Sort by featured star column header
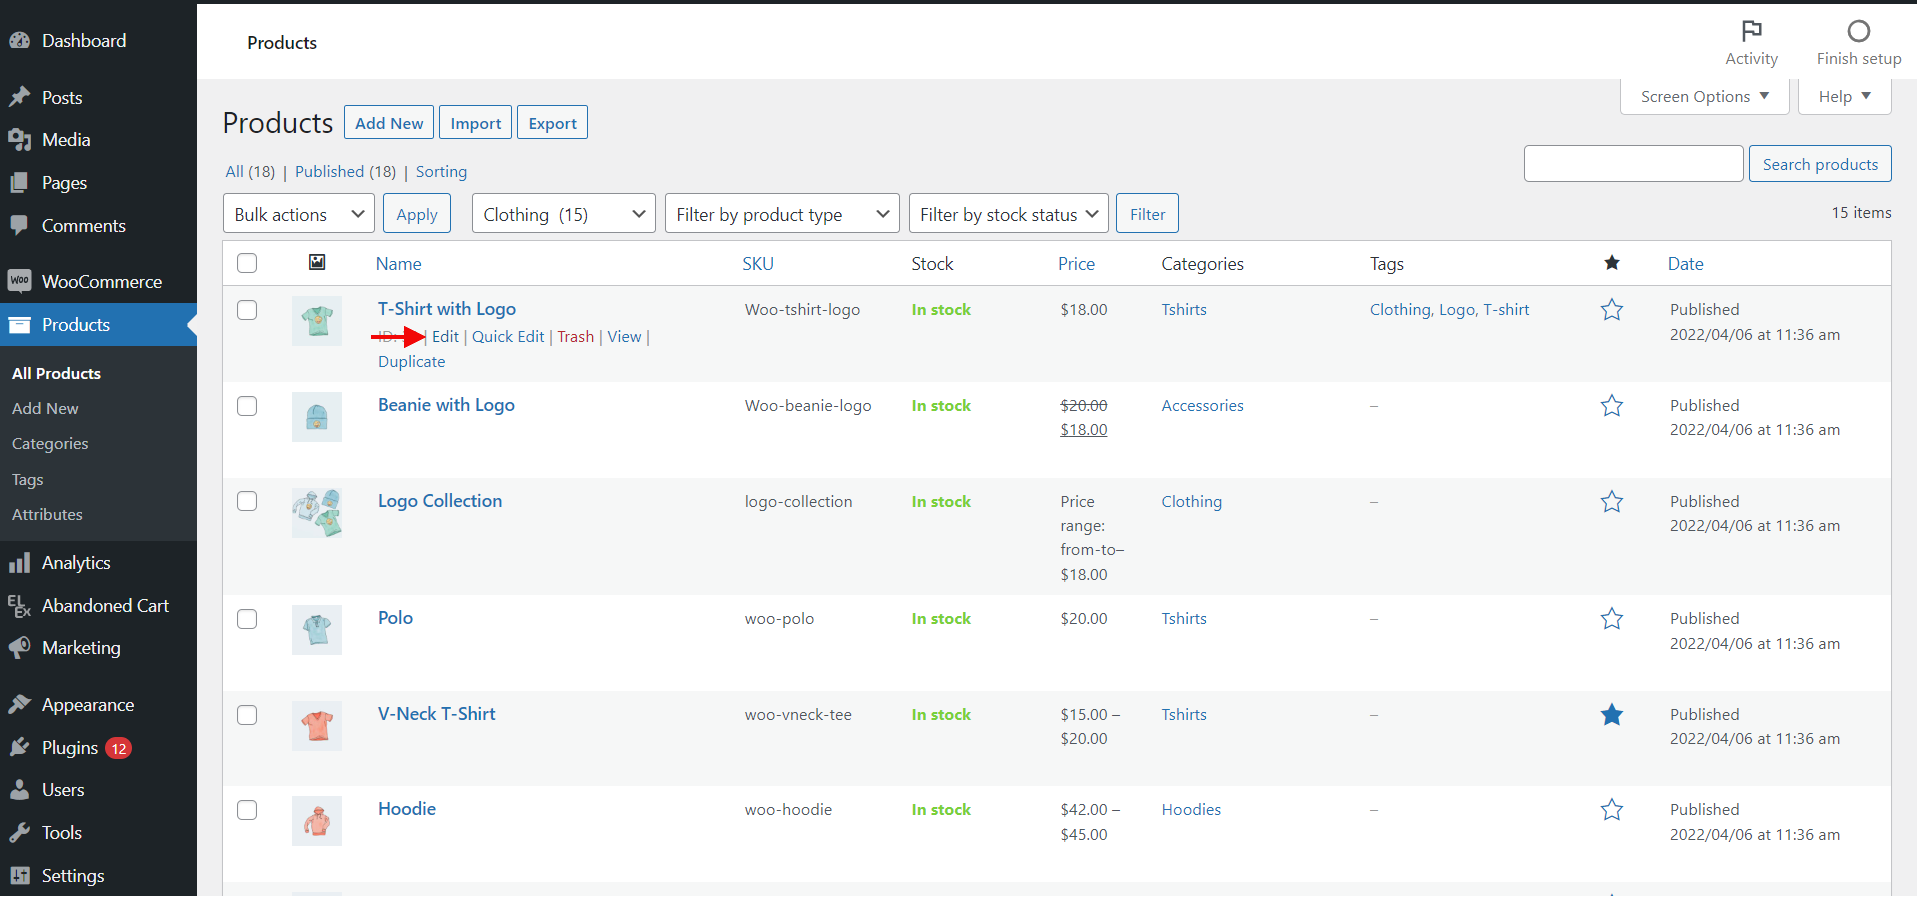The image size is (1917, 897). coord(1611,263)
